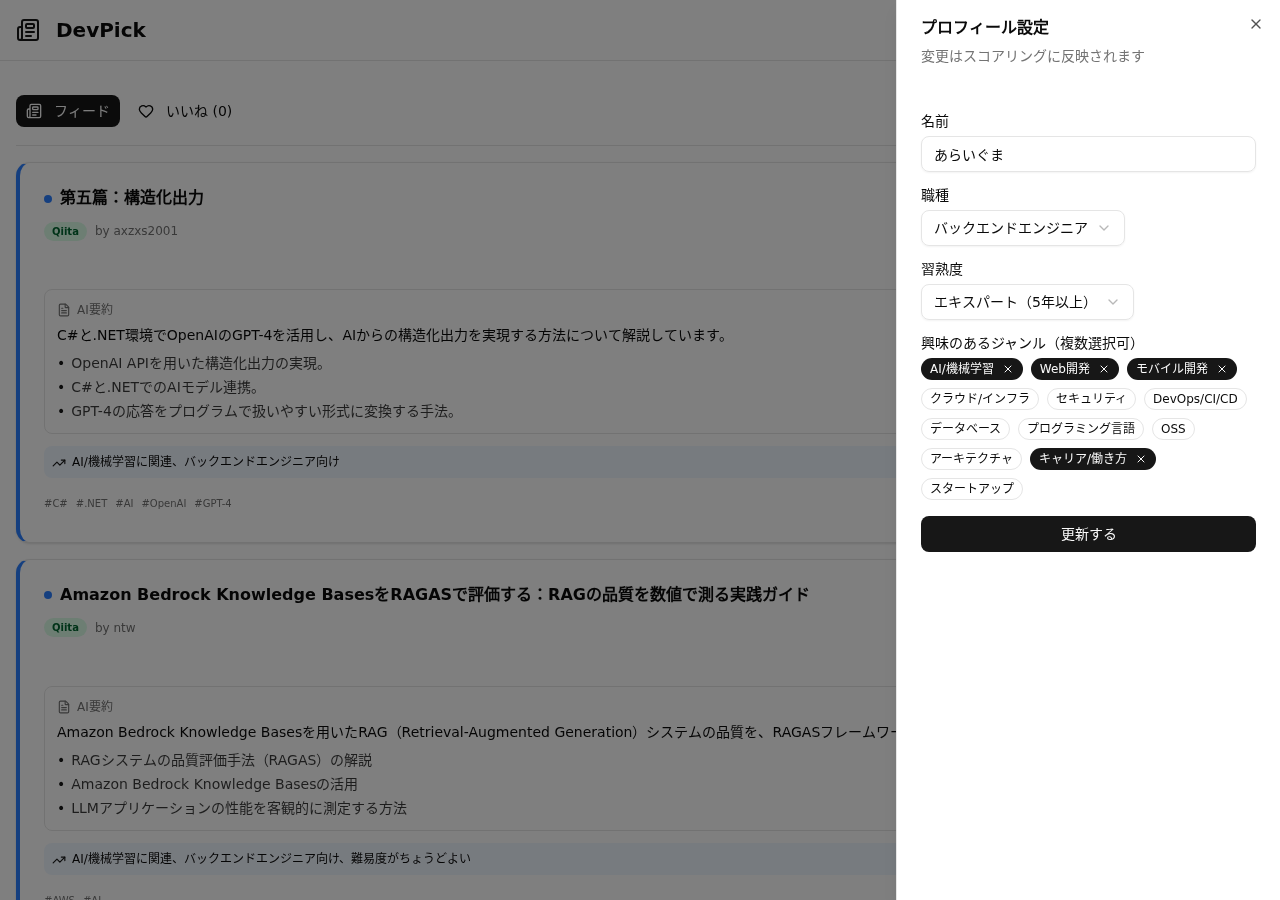Open the 職種 dropdown showing バックエンドエンジニア

1022,228
